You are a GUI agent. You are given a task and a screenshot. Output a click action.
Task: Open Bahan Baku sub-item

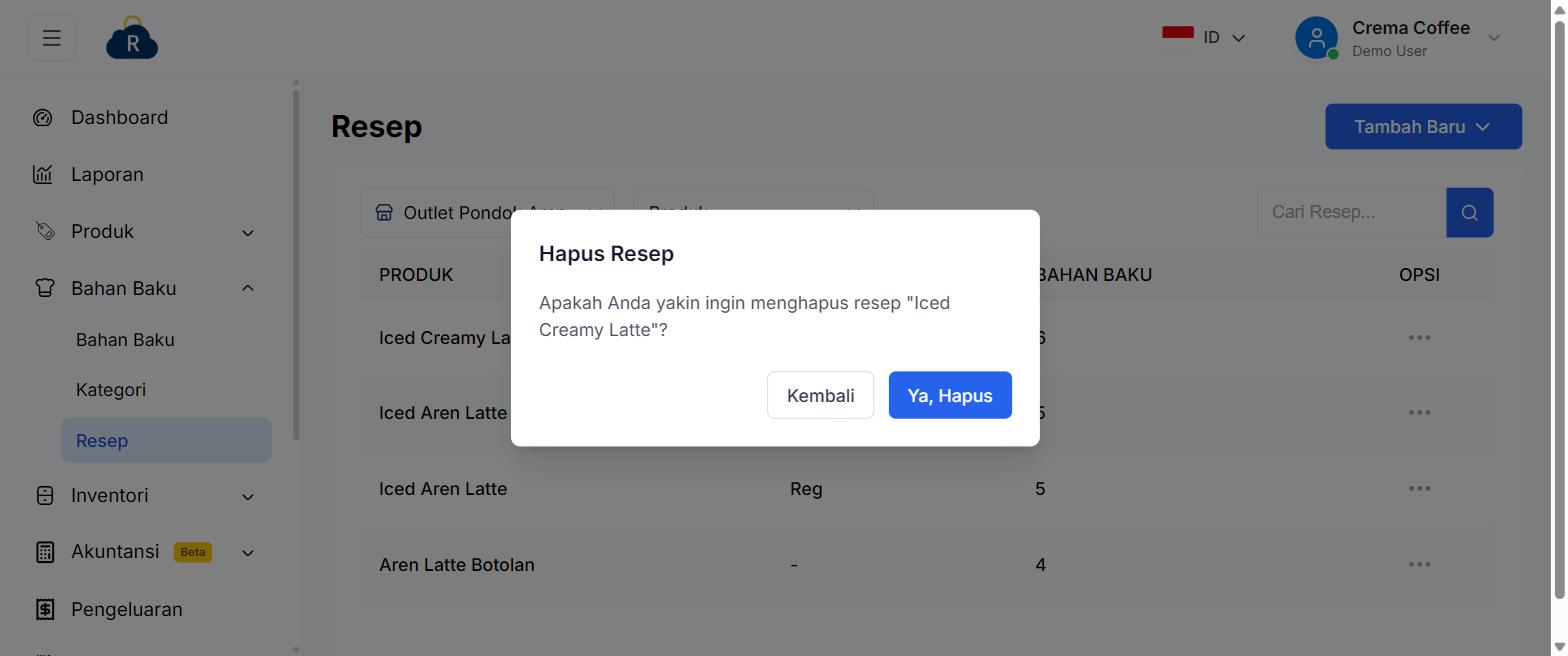(x=125, y=340)
